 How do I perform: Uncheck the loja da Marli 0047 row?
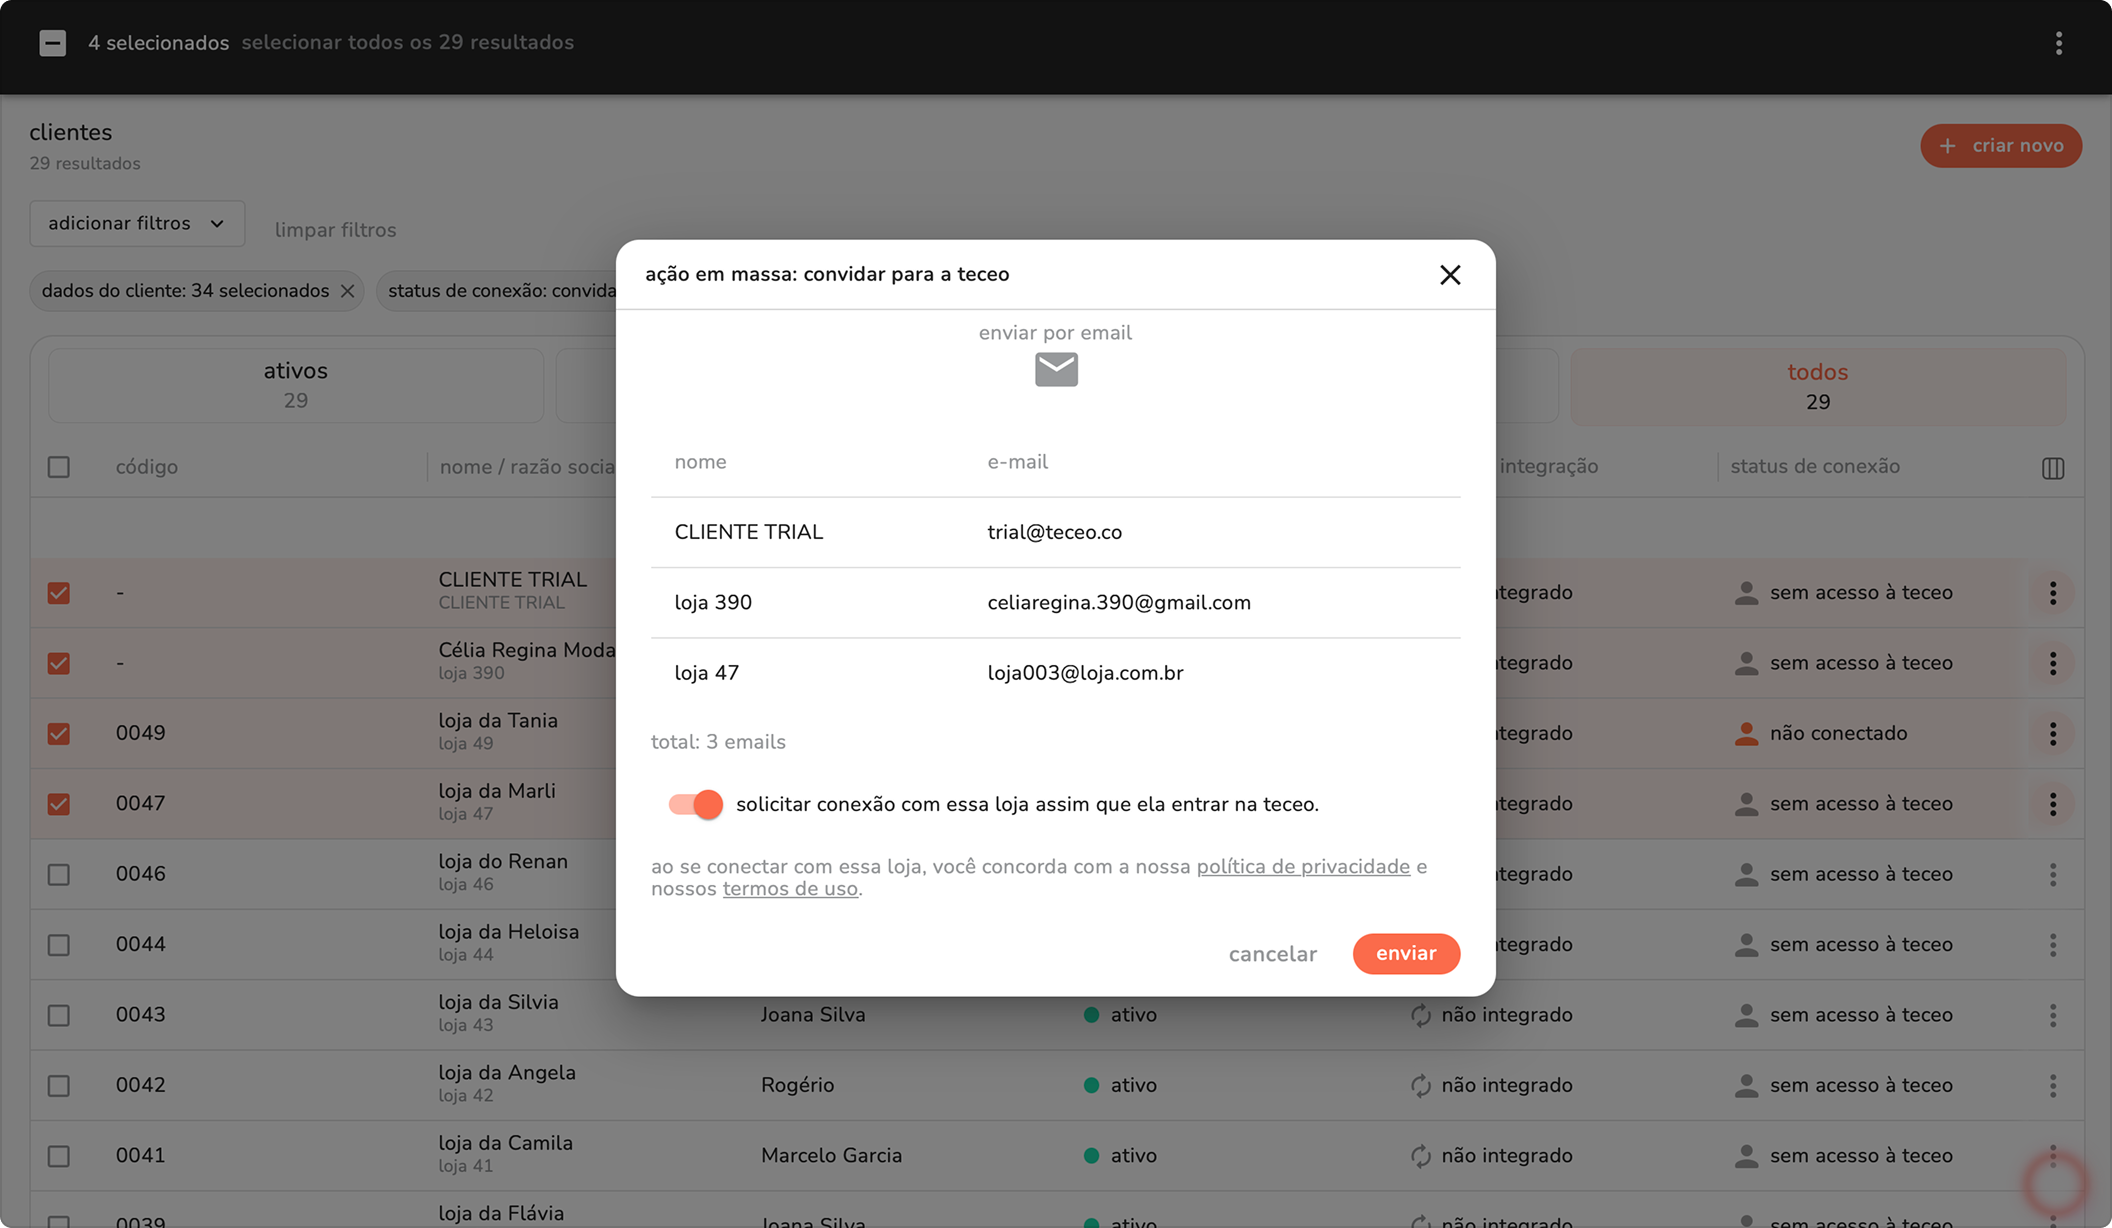pyautogui.click(x=59, y=804)
